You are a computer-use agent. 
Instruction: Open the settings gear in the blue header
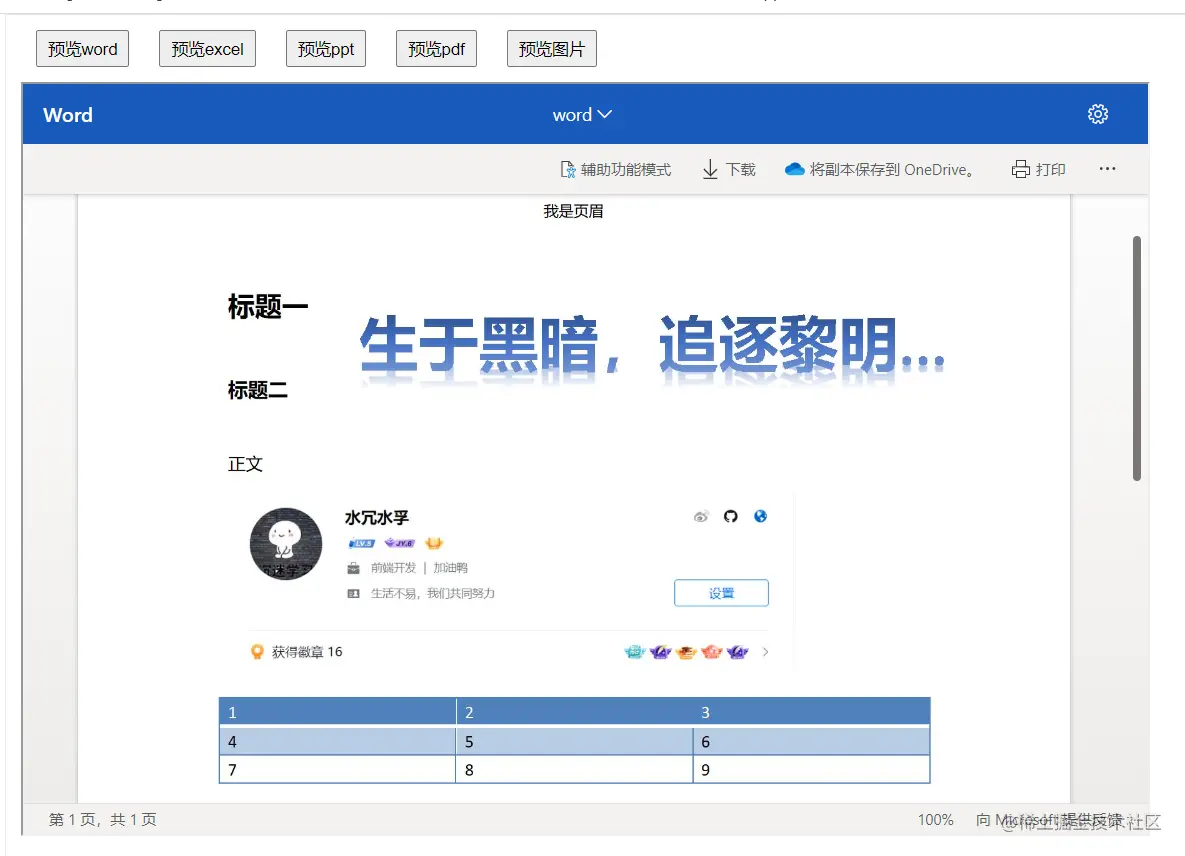point(1098,113)
